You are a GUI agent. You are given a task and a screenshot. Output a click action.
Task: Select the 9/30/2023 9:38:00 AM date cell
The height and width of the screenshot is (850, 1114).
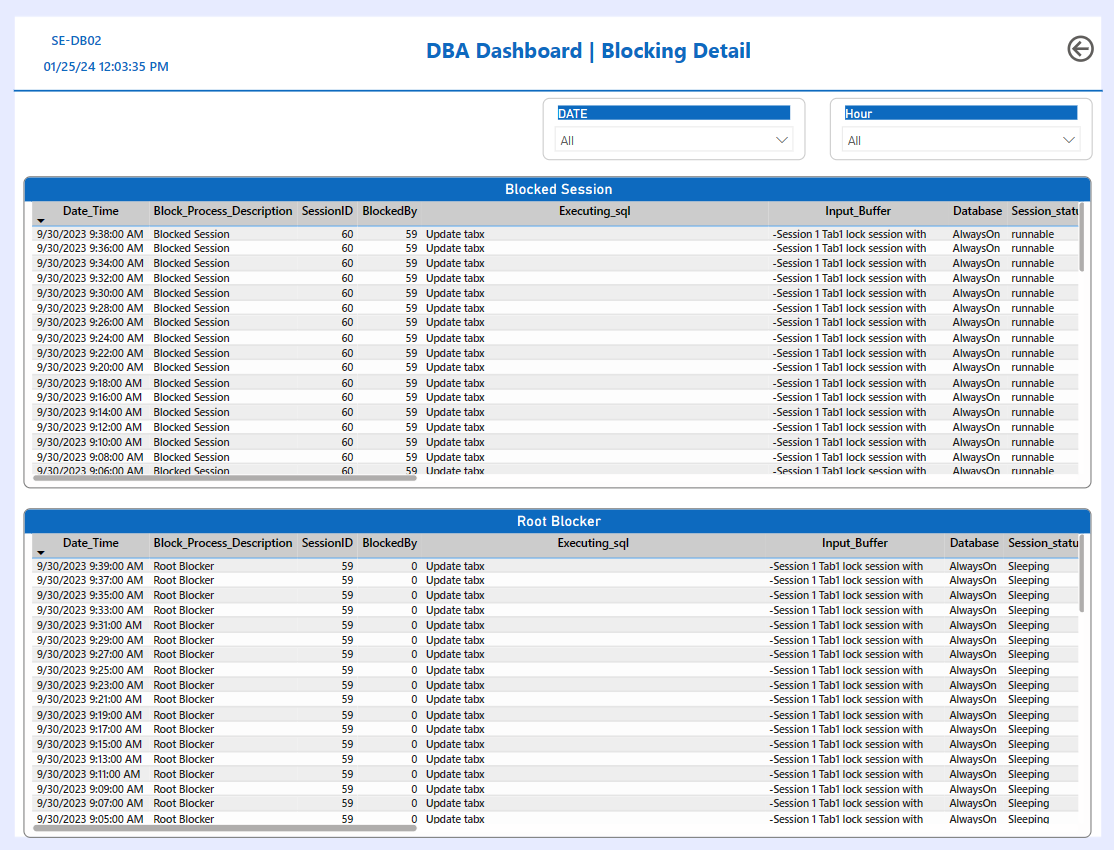coord(90,234)
